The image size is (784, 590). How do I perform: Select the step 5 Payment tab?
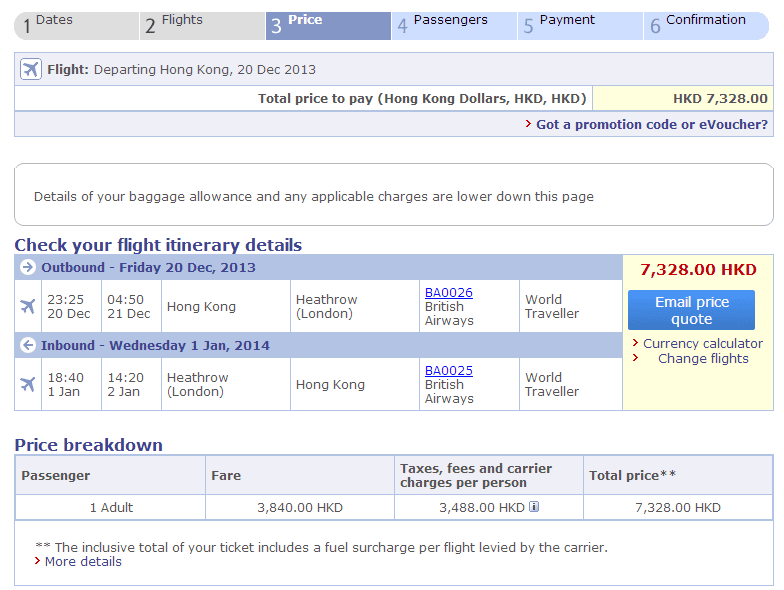tap(580, 26)
